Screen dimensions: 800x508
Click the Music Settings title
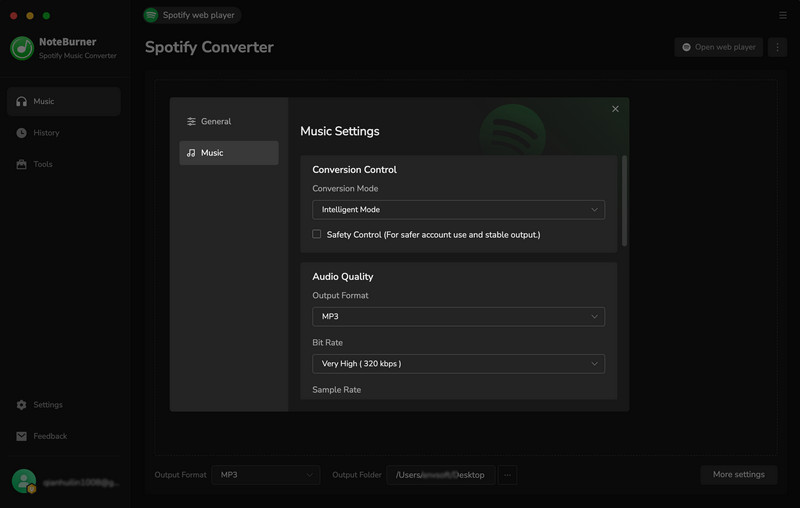click(x=340, y=131)
